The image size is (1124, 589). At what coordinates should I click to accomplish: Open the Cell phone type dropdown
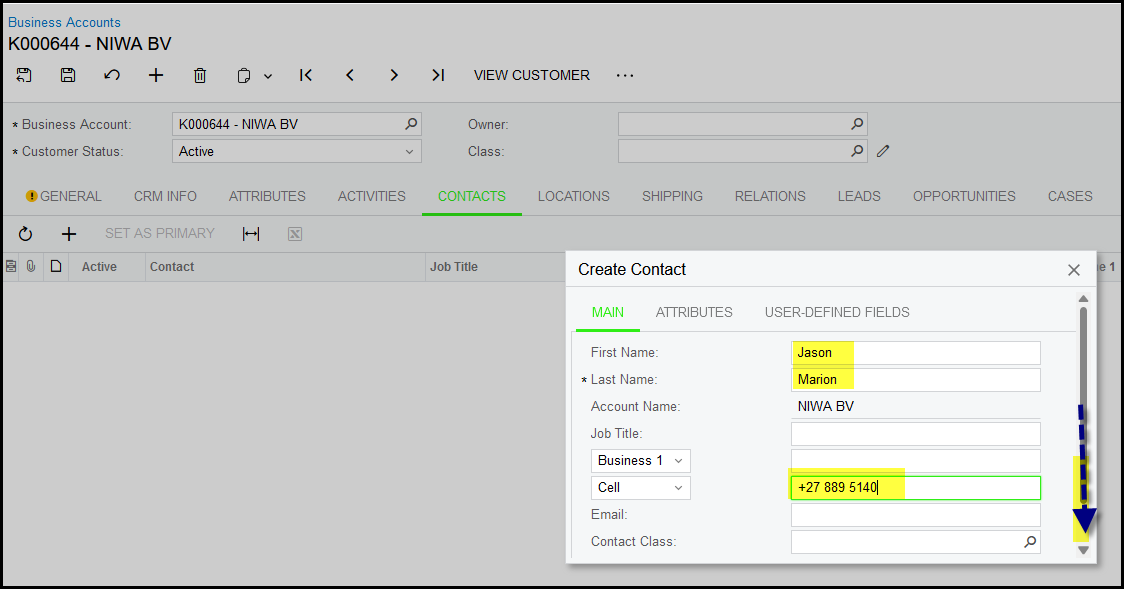(678, 488)
